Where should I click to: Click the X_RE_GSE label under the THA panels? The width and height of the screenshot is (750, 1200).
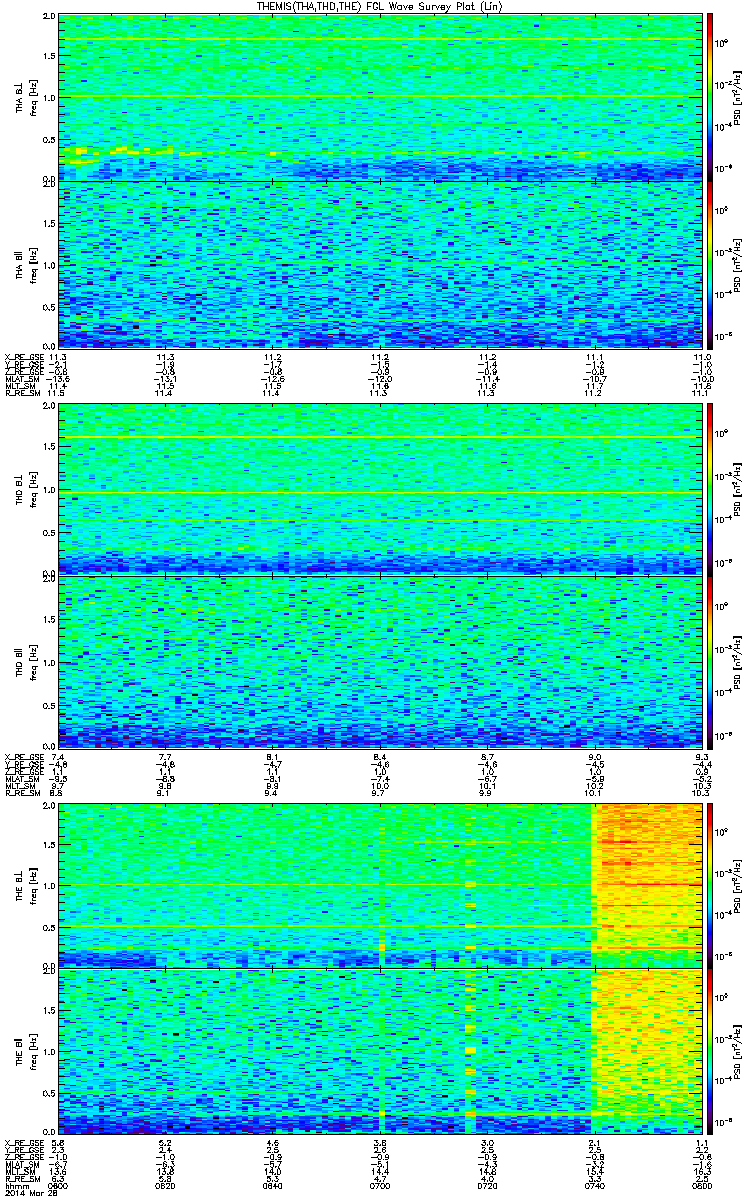click(22, 357)
